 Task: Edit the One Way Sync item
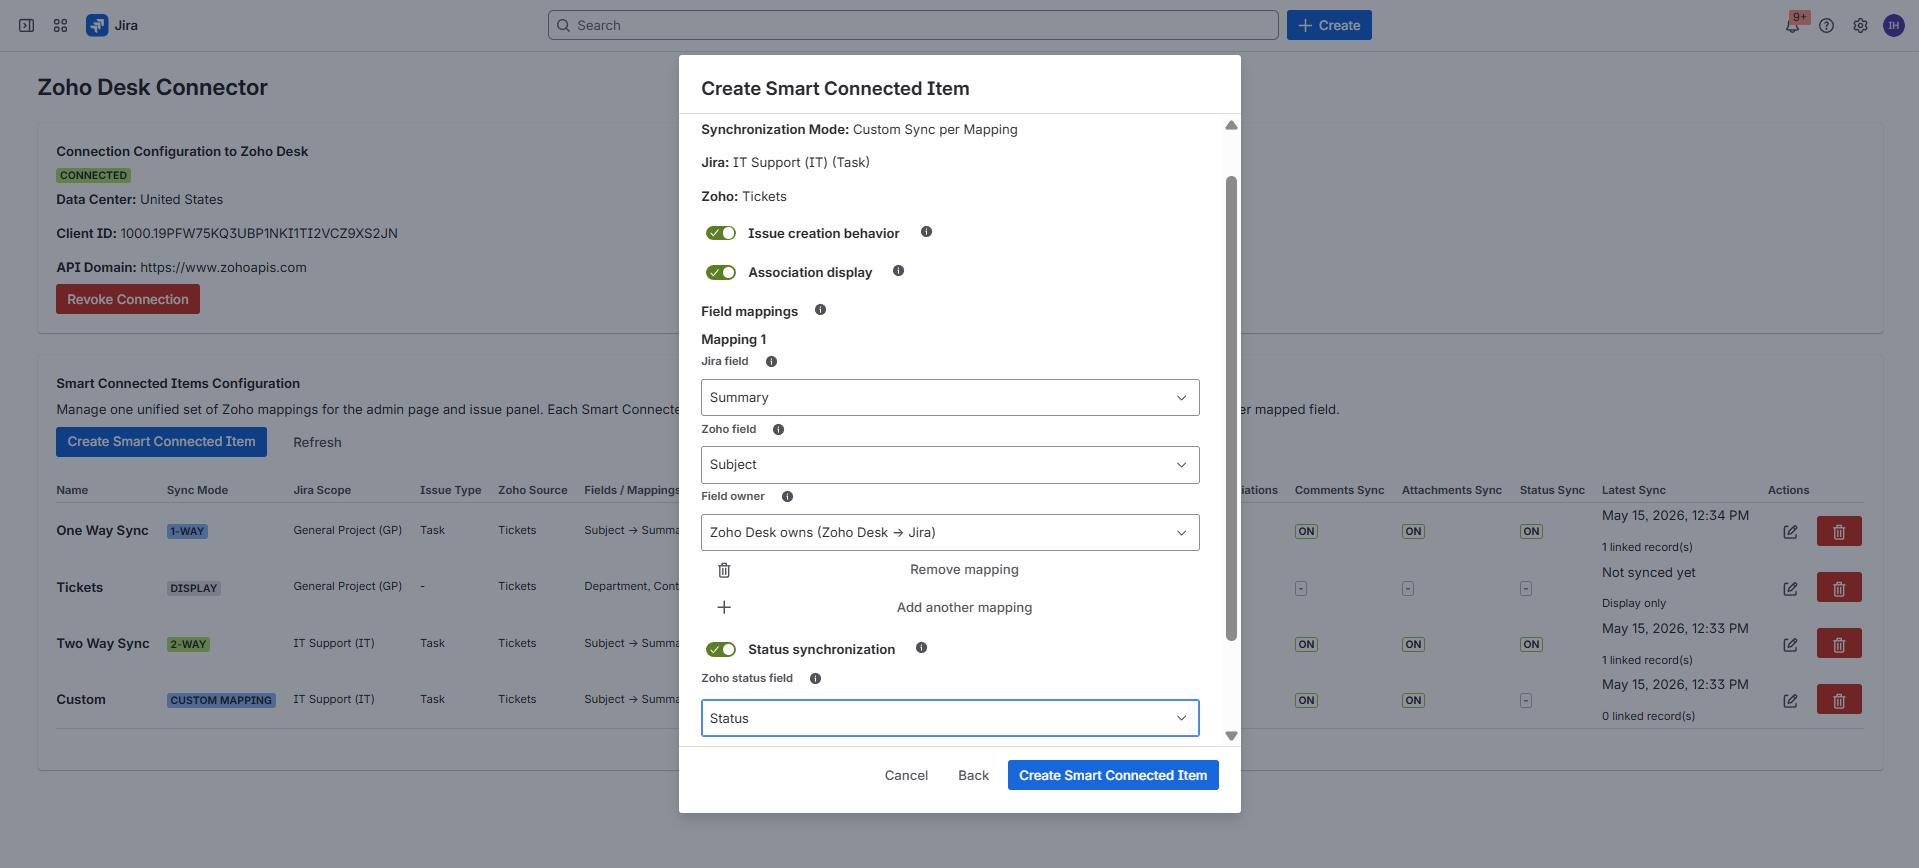1790,532
